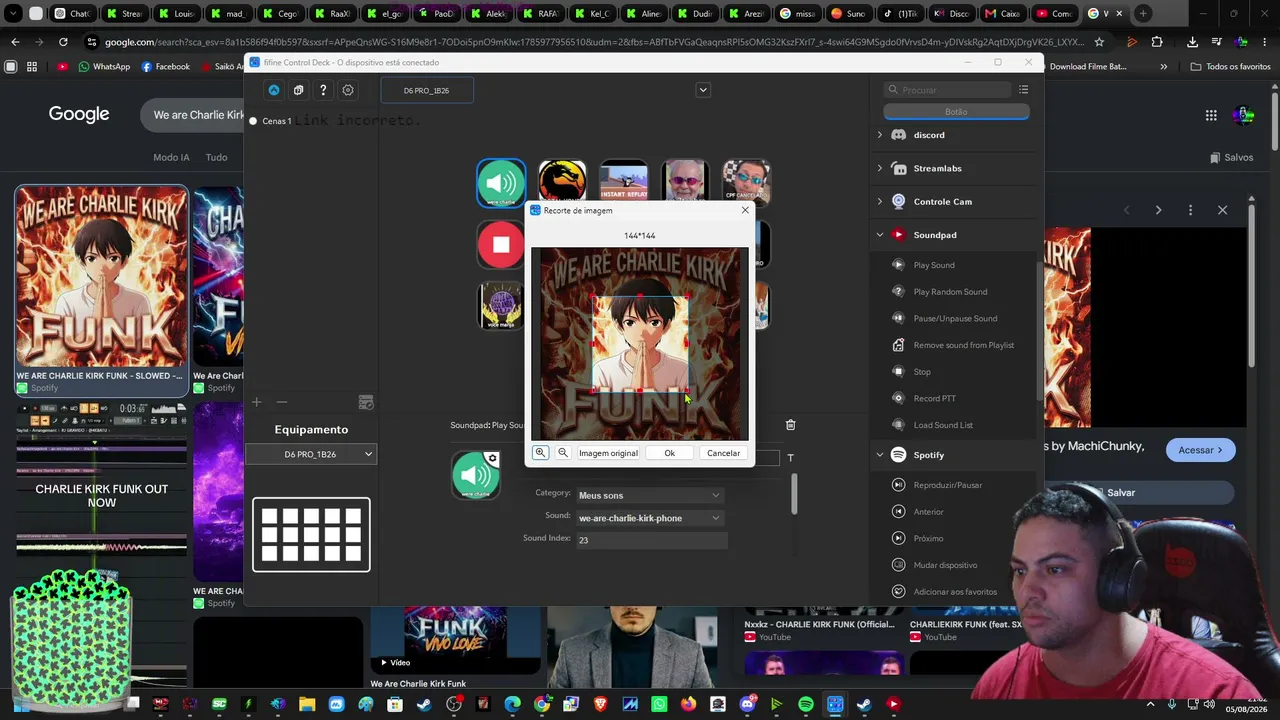
Task: Select the Pause/Unpause Sound action
Action: coord(955,318)
